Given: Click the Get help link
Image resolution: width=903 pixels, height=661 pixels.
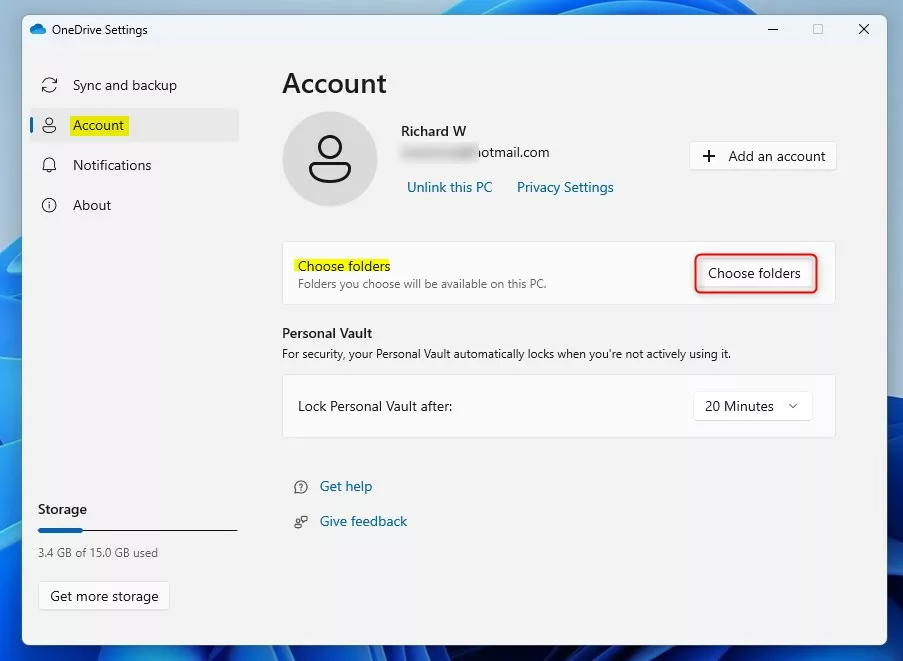Looking at the screenshot, I should tap(346, 487).
